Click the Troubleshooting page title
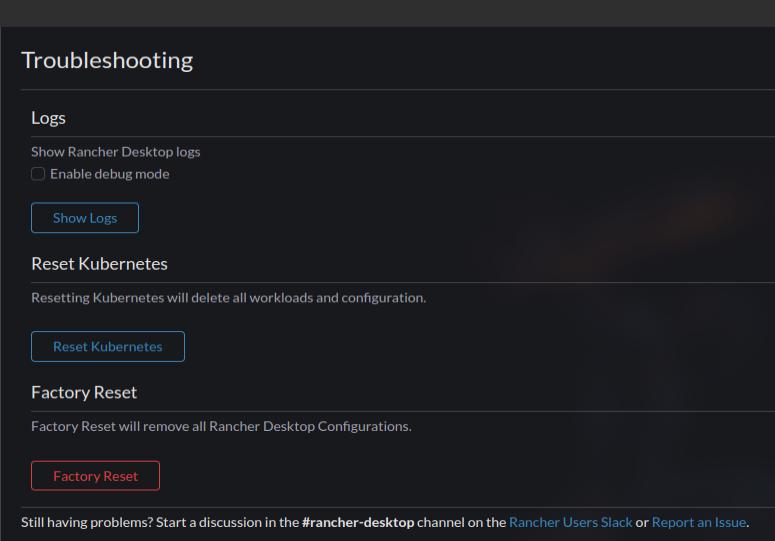The width and height of the screenshot is (775, 541). [x=107, y=60]
